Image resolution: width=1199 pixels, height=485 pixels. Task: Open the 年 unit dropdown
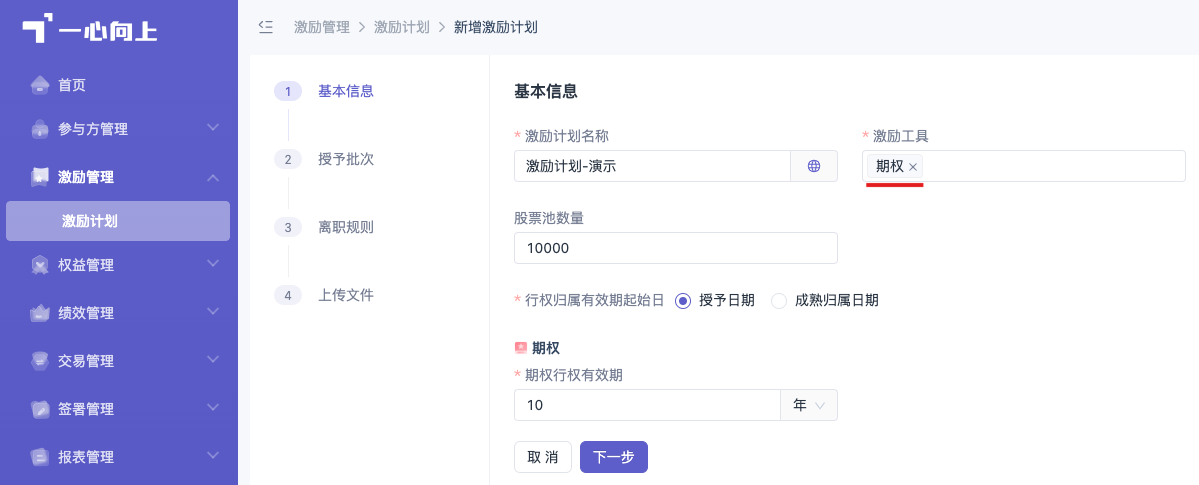809,405
